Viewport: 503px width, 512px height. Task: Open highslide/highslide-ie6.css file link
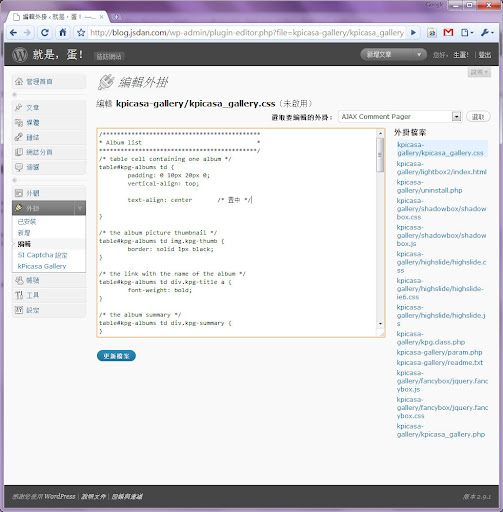tap(440, 289)
